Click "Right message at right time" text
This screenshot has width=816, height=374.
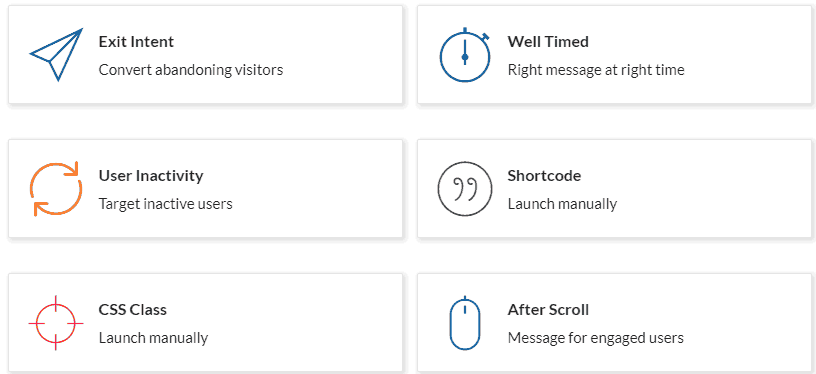click(596, 70)
